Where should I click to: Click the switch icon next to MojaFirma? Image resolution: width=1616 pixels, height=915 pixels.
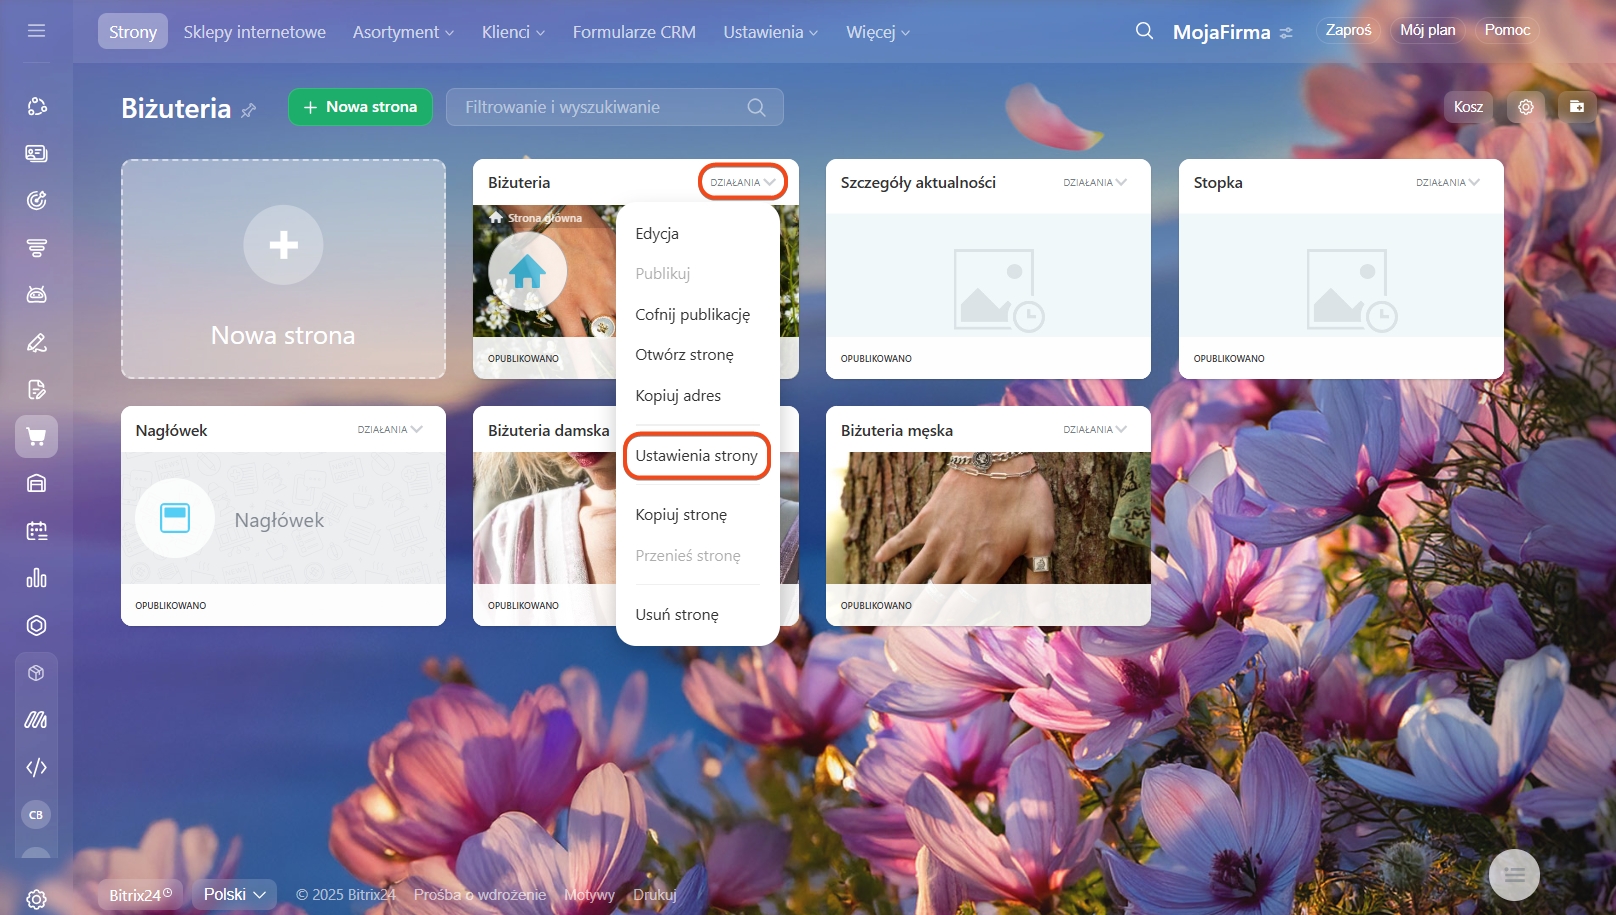point(1286,33)
